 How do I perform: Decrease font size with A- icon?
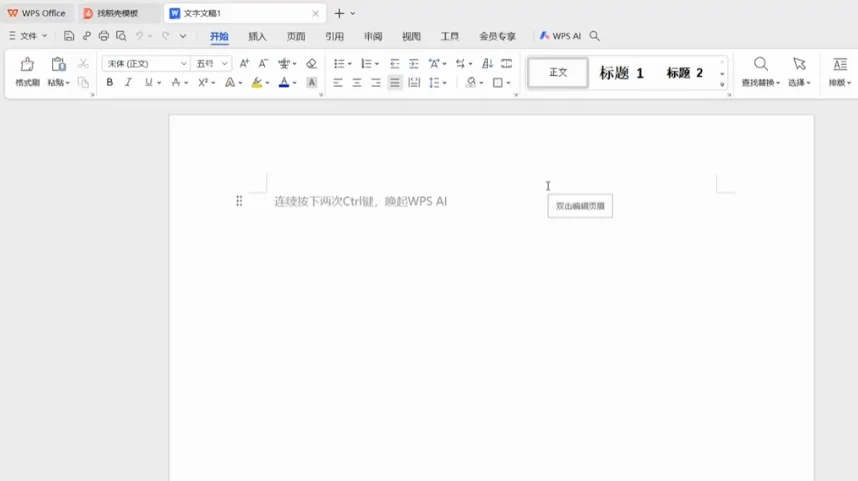click(263, 63)
